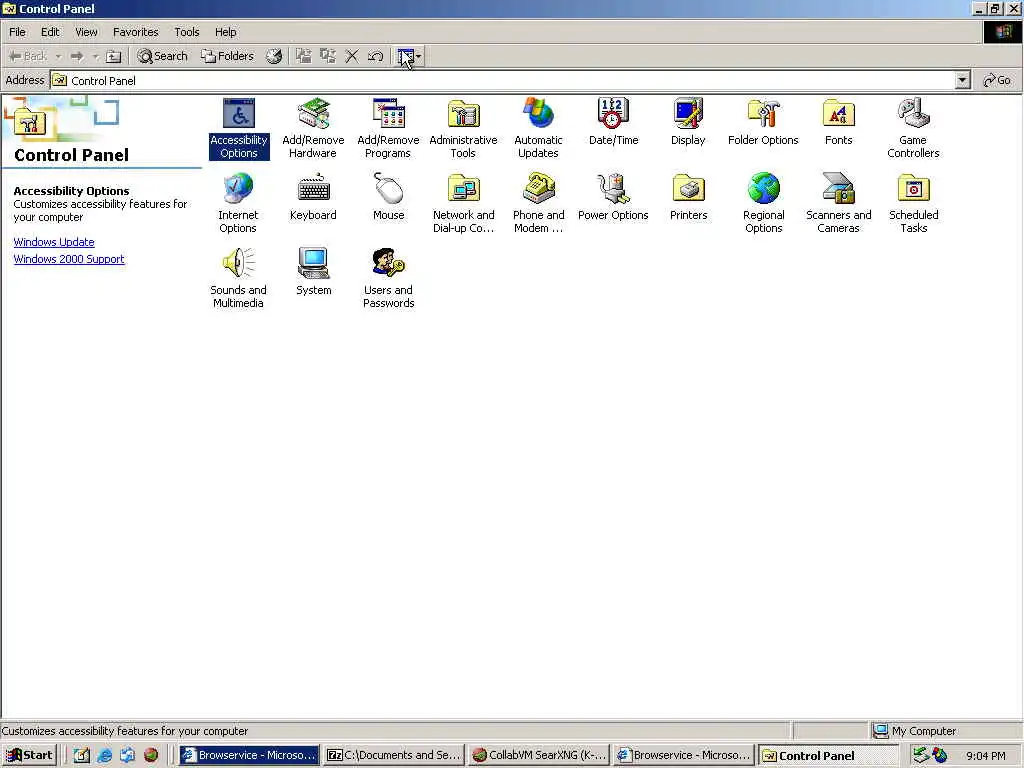Open the Printers folder
This screenshot has width=1024, height=768.
click(x=688, y=197)
